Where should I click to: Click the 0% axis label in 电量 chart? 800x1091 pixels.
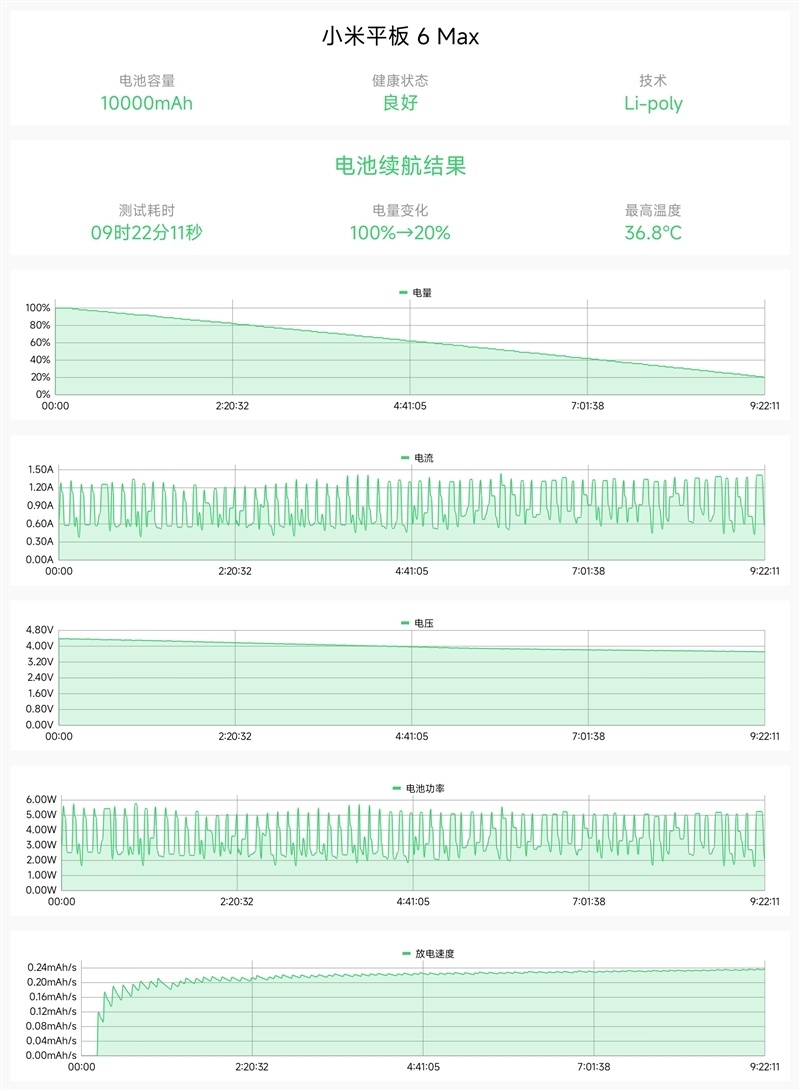(x=42, y=395)
